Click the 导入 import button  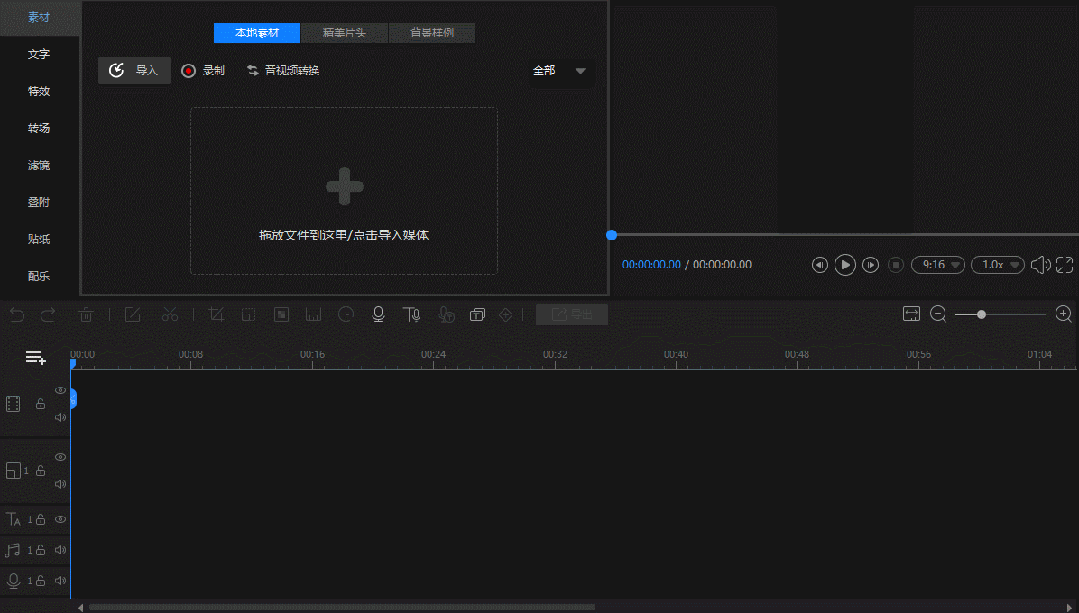(x=134, y=71)
